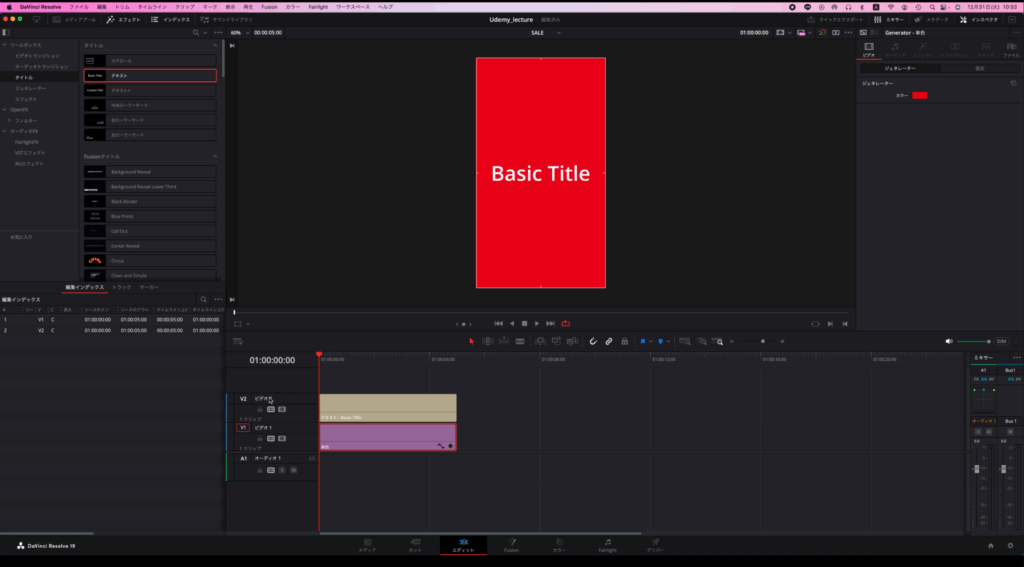Click the loop playback button

(x=565, y=323)
